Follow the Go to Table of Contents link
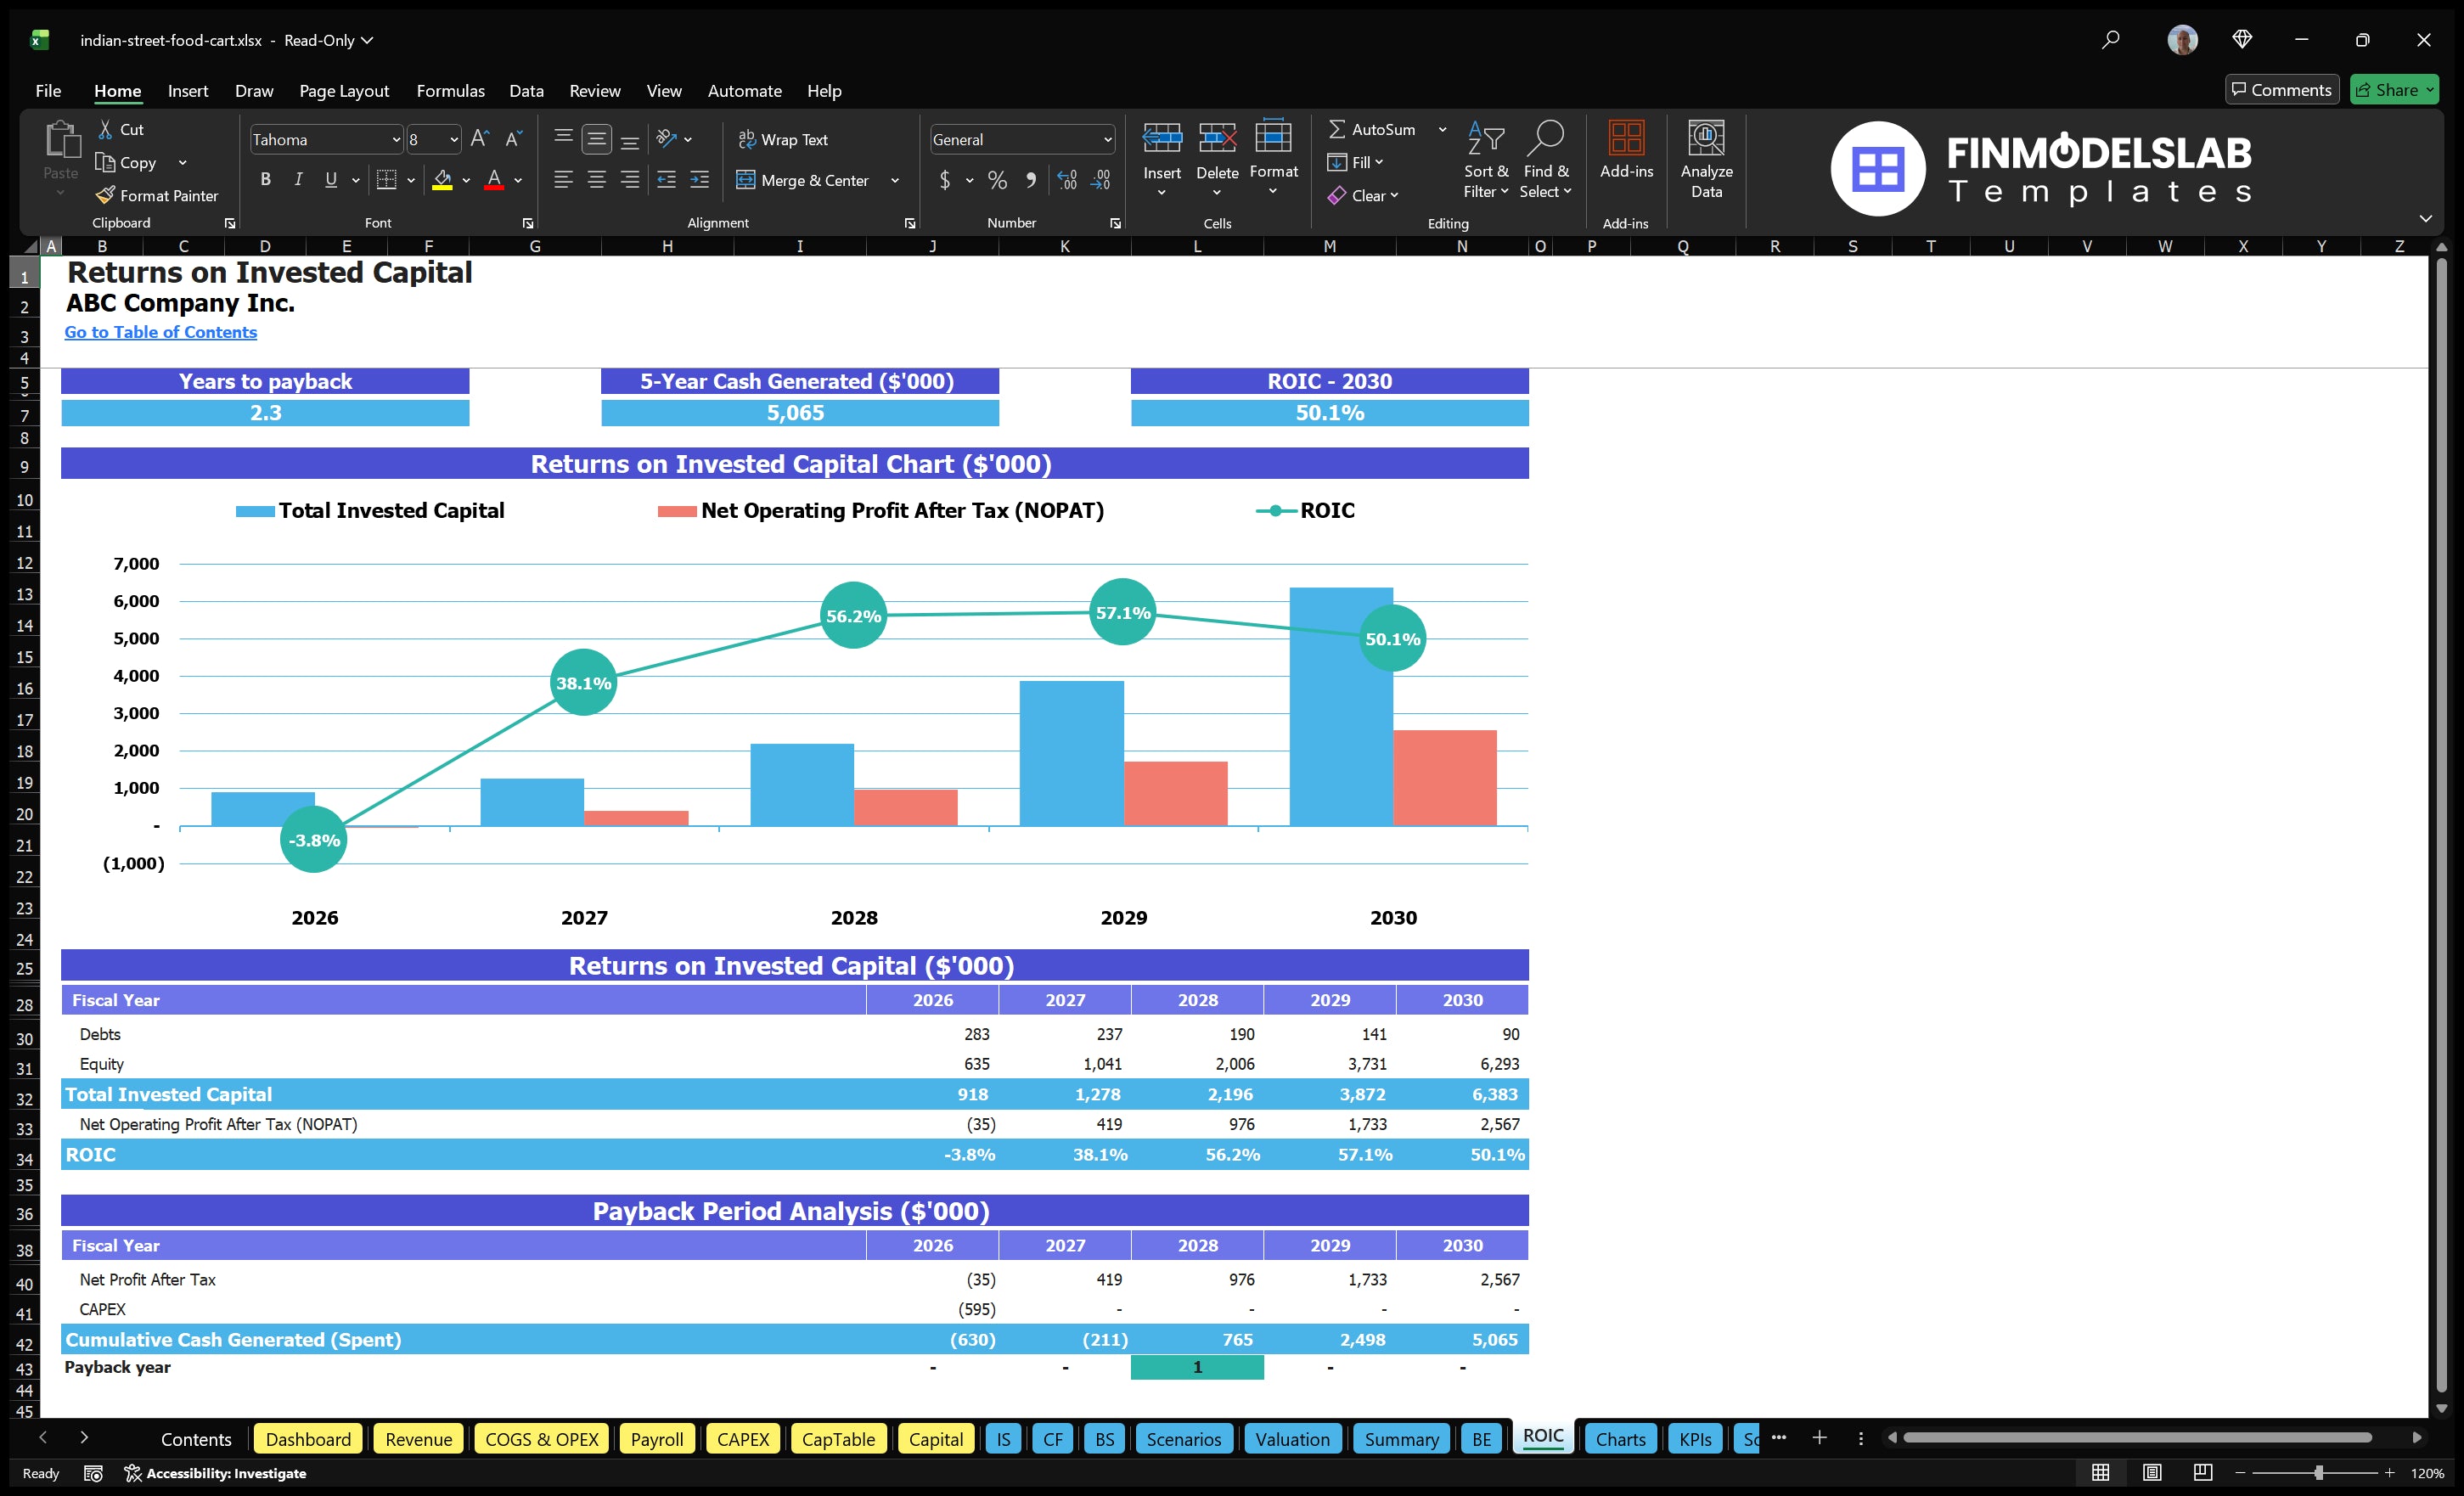The height and width of the screenshot is (1496, 2464). 160,331
